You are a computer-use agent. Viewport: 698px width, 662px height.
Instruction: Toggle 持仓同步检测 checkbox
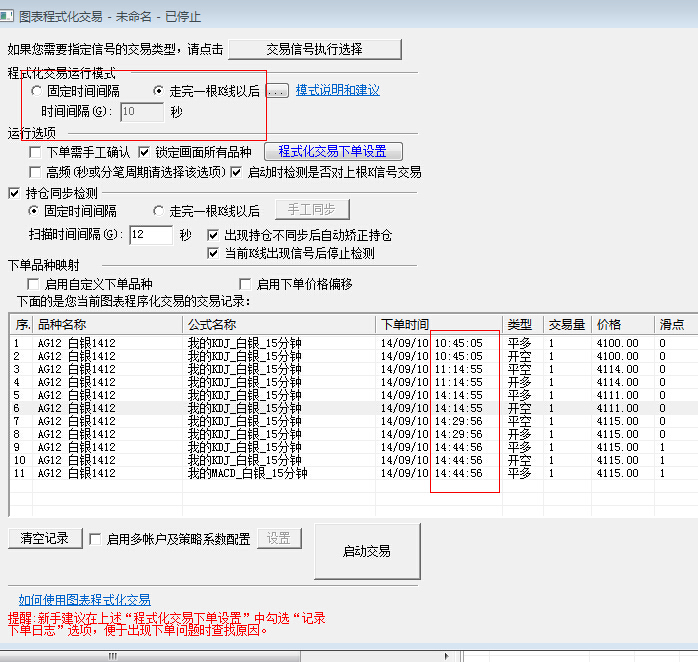(x=14, y=193)
